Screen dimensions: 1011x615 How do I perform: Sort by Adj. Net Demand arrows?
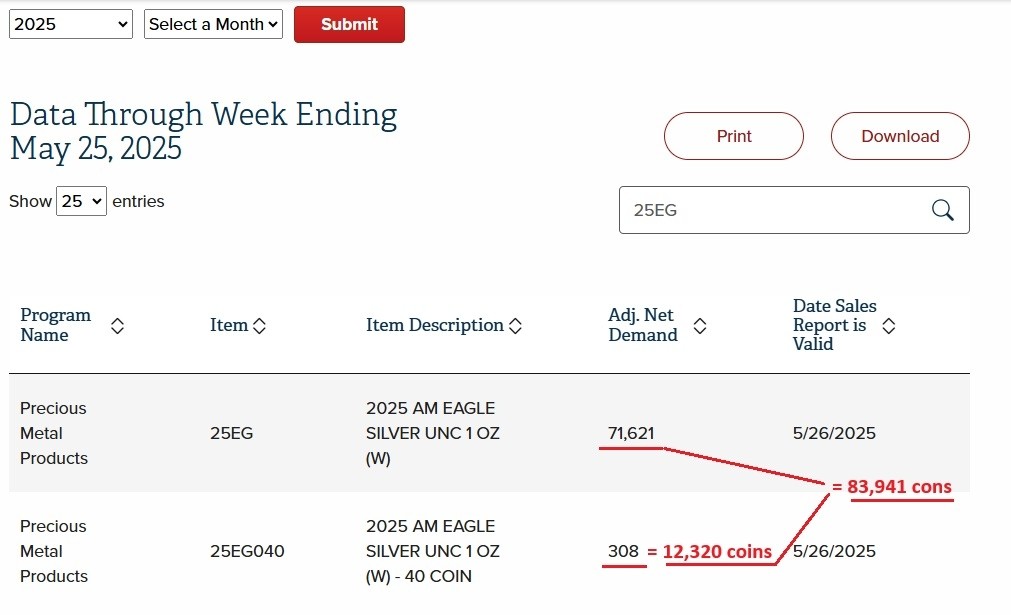(700, 326)
